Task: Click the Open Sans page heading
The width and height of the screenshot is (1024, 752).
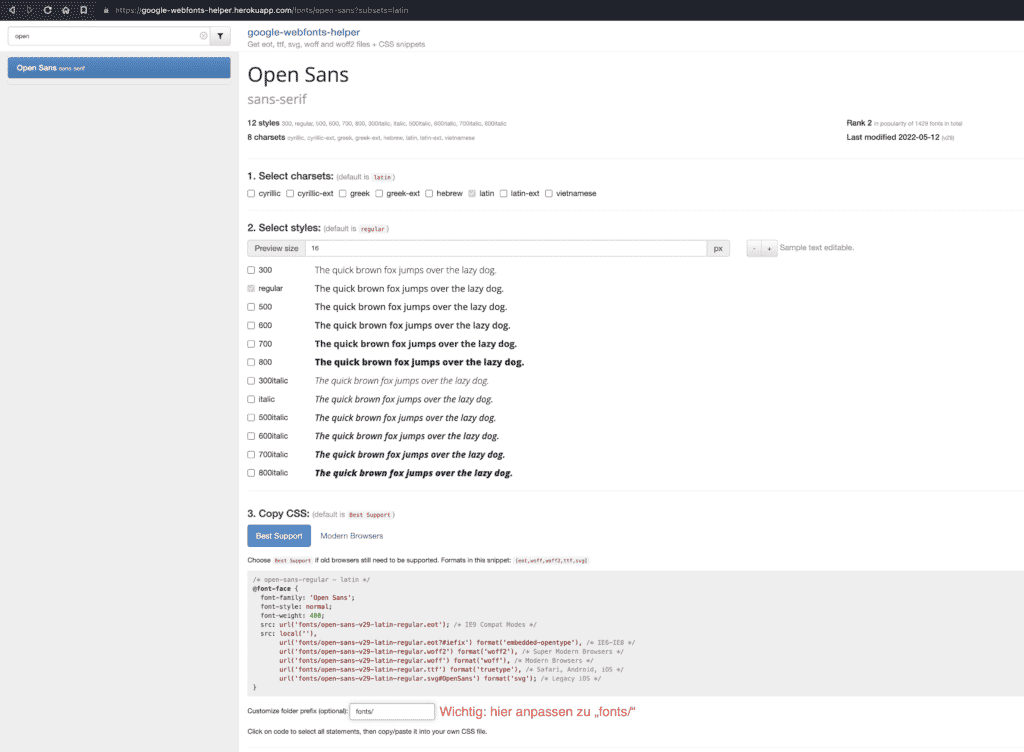Action: tap(298, 75)
